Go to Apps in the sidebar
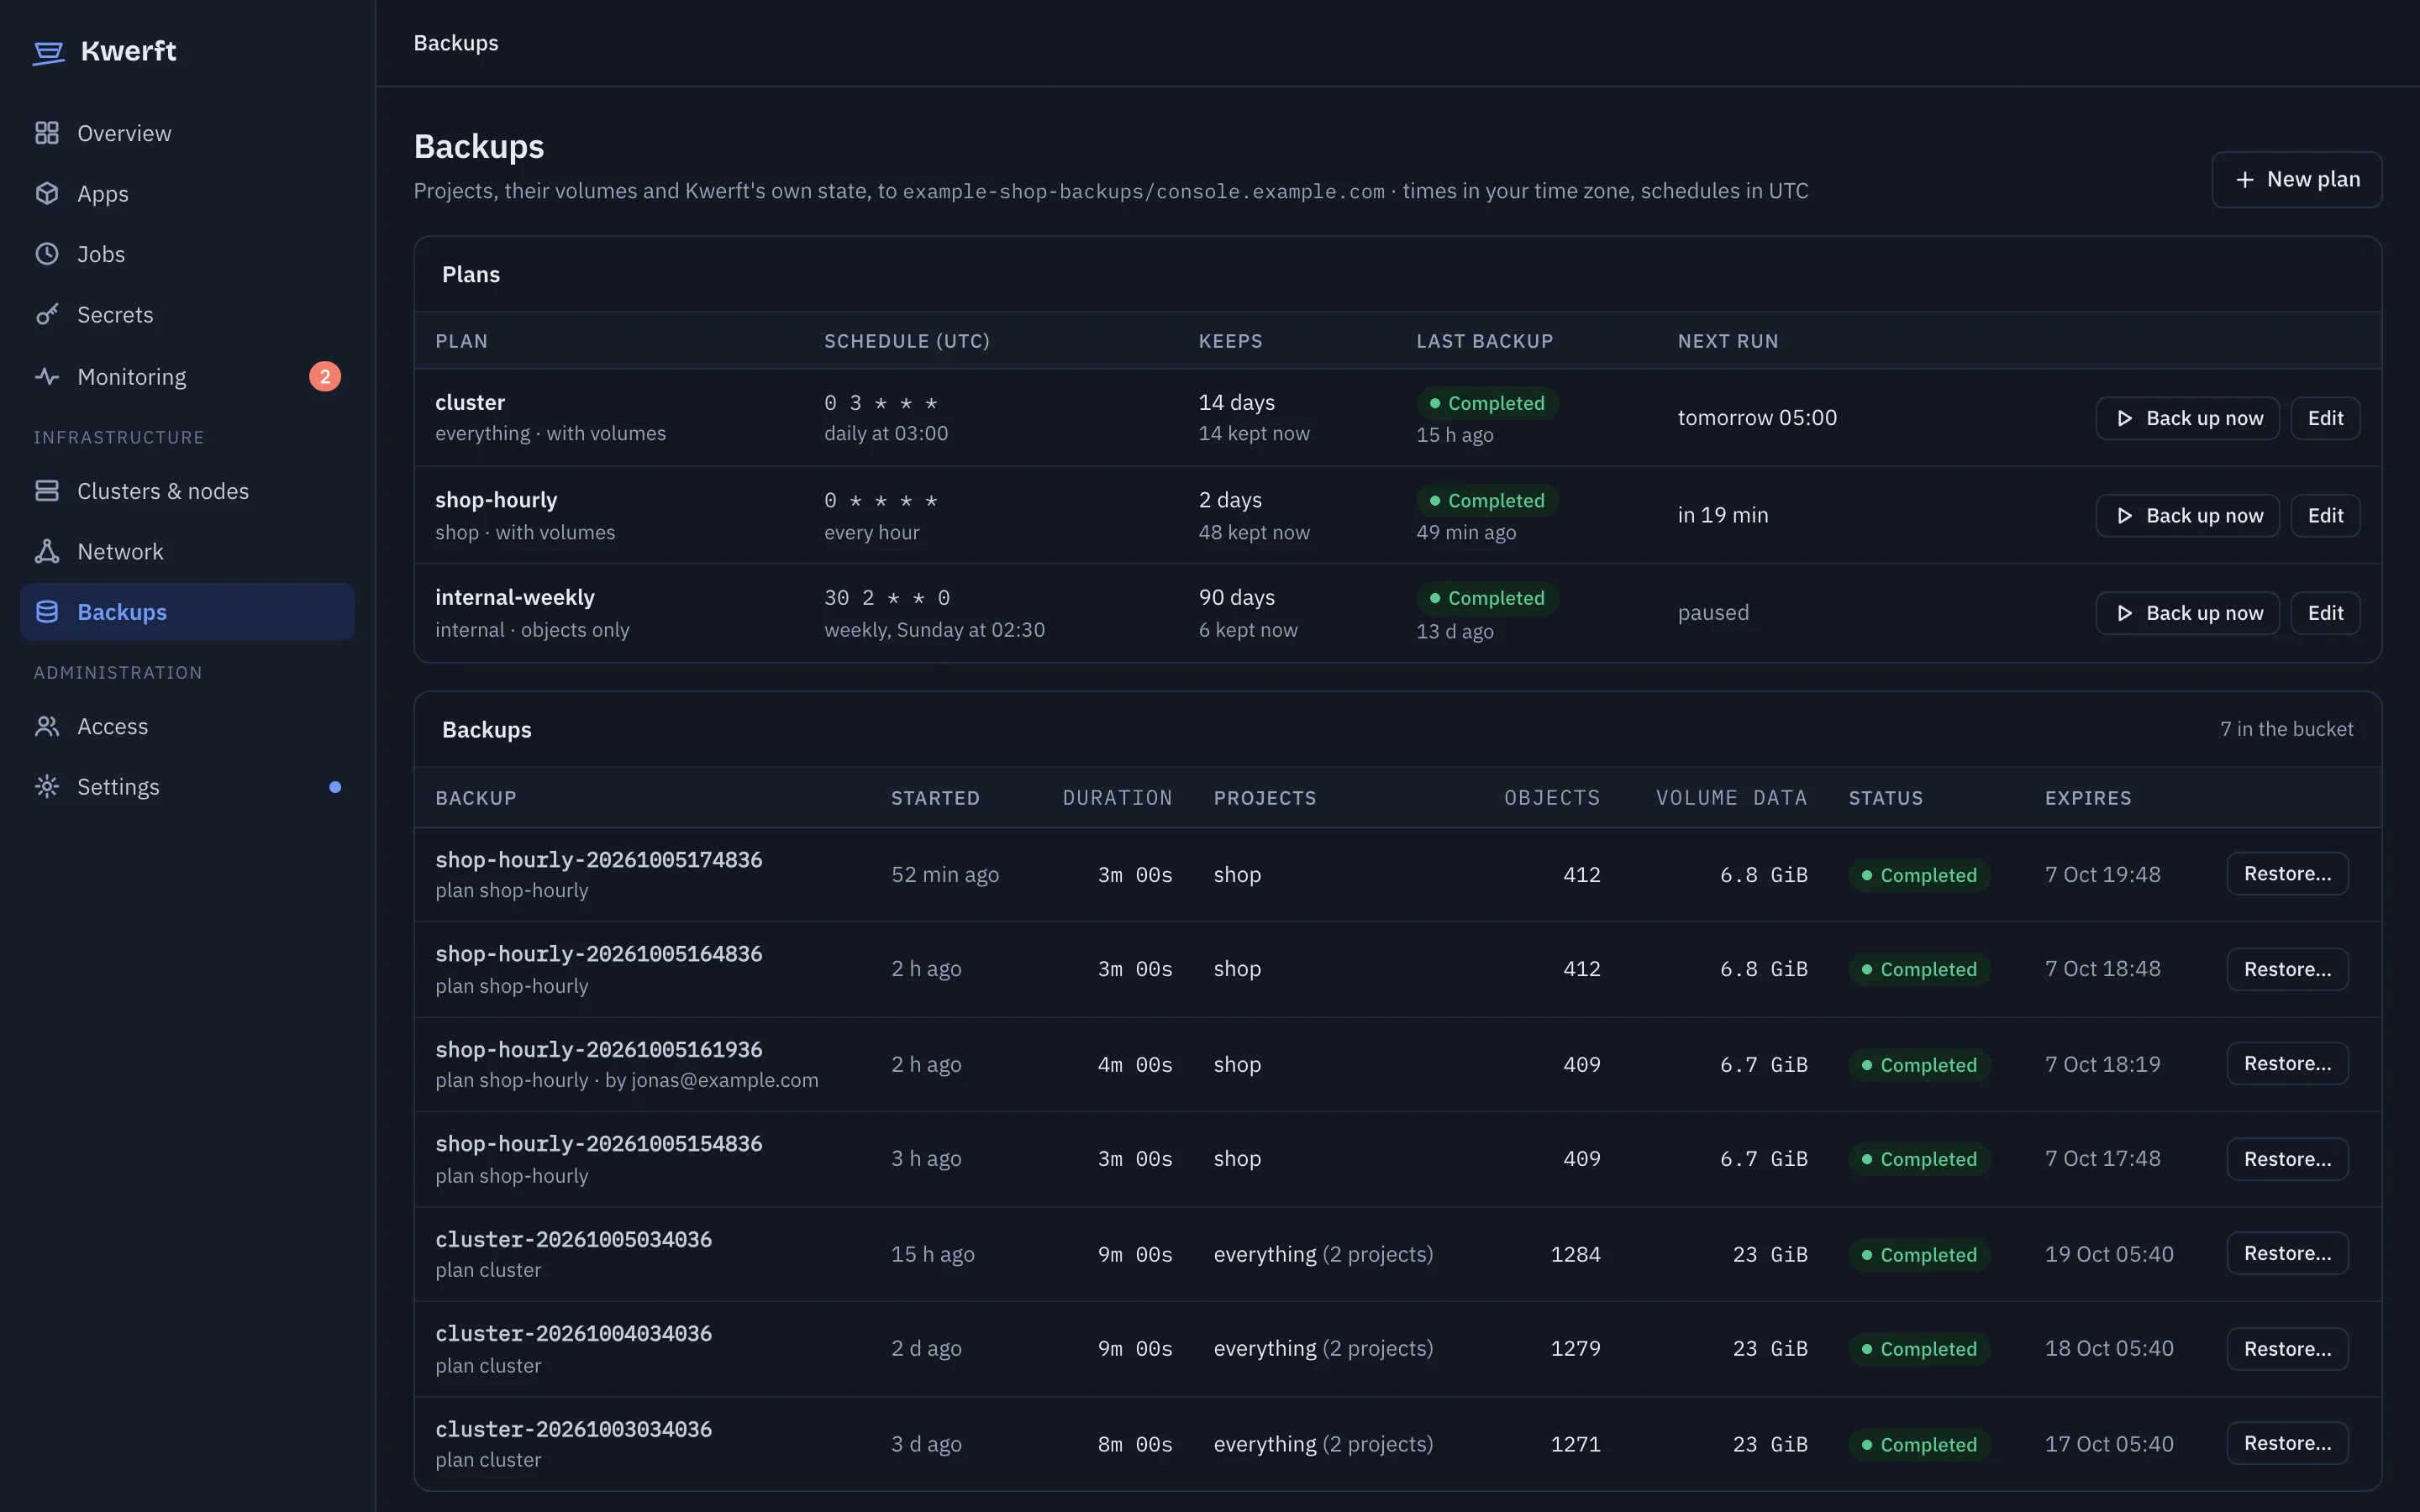This screenshot has width=2420, height=1512. point(187,193)
